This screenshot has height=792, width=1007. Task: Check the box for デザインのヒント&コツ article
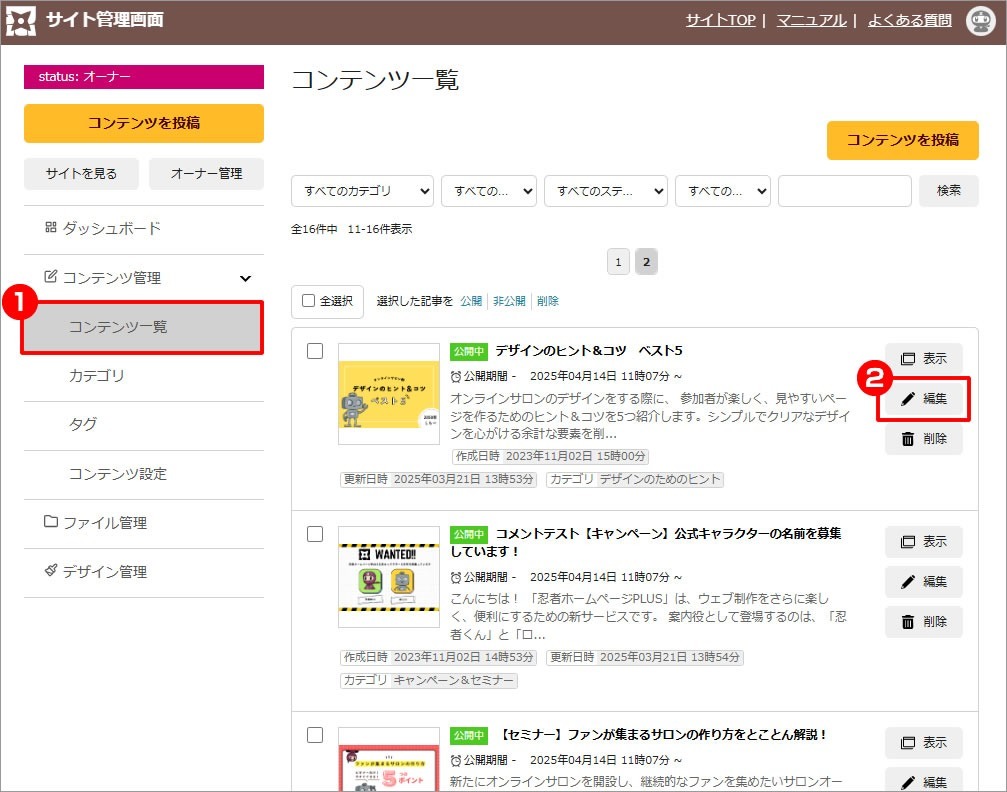(x=315, y=351)
